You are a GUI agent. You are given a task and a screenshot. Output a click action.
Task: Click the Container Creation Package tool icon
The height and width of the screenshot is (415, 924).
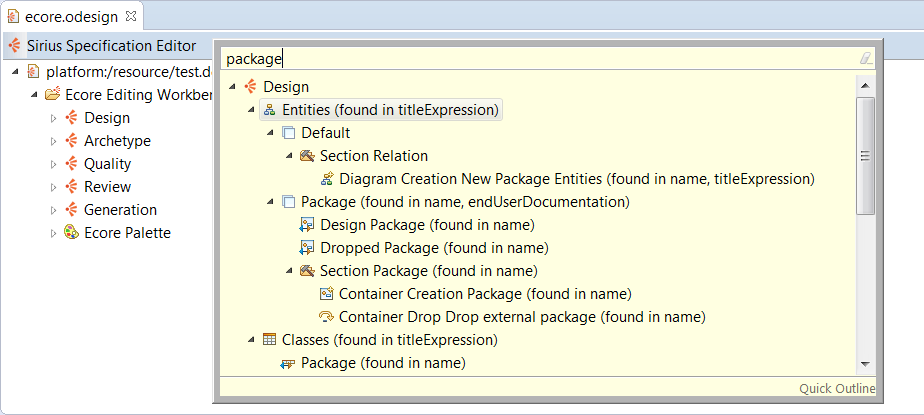[326, 294]
